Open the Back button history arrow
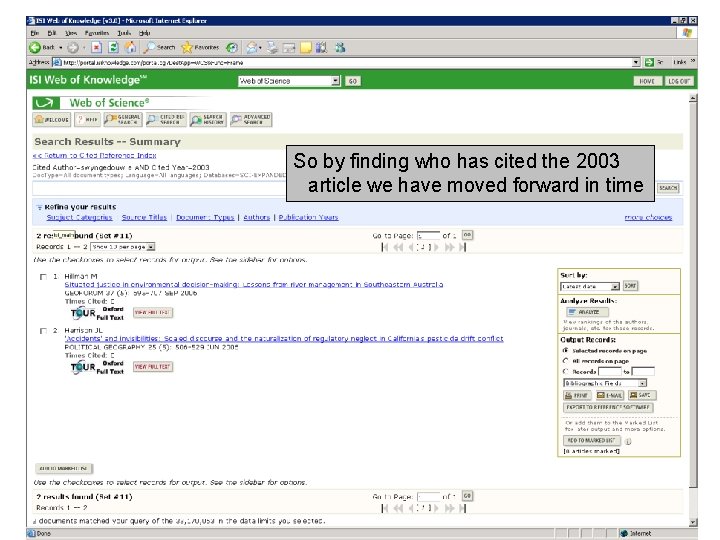This screenshot has height=540, width=720. (x=61, y=48)
